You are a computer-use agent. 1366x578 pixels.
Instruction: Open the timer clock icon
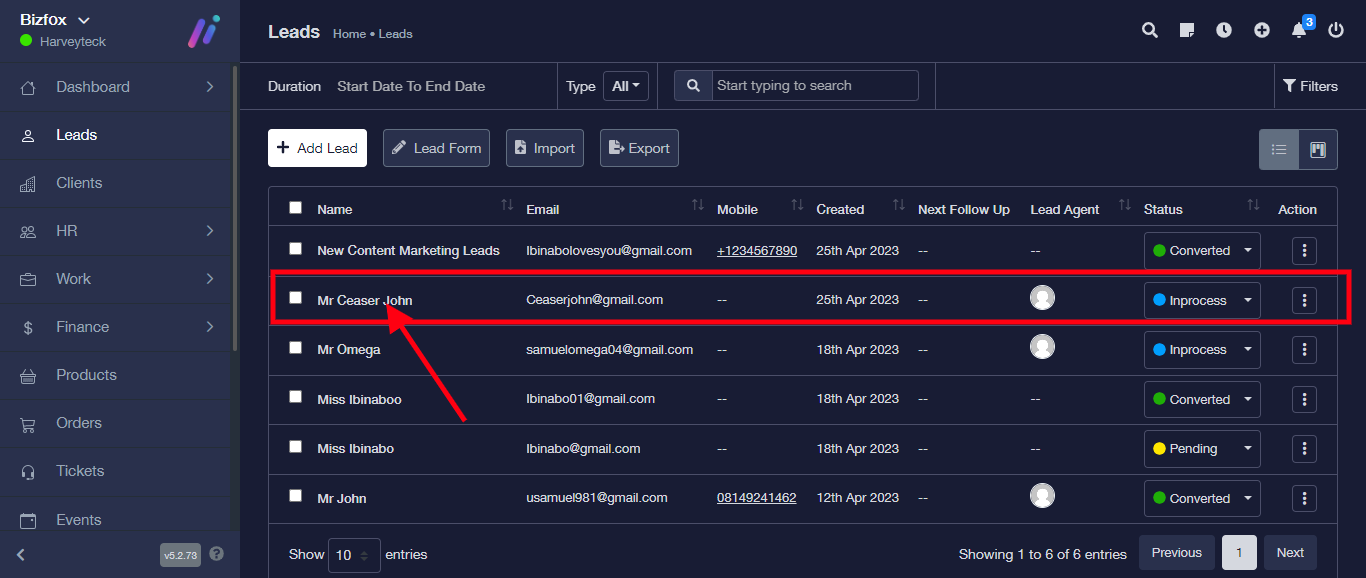(1224, 31)
